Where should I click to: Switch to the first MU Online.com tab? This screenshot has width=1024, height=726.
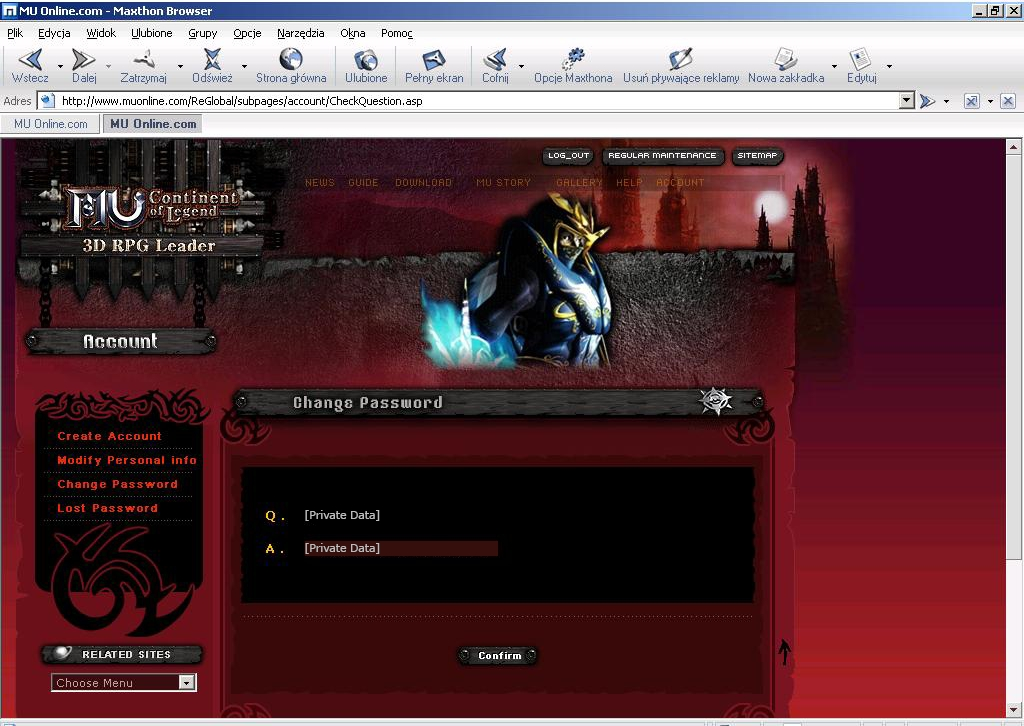pos(50,124)
